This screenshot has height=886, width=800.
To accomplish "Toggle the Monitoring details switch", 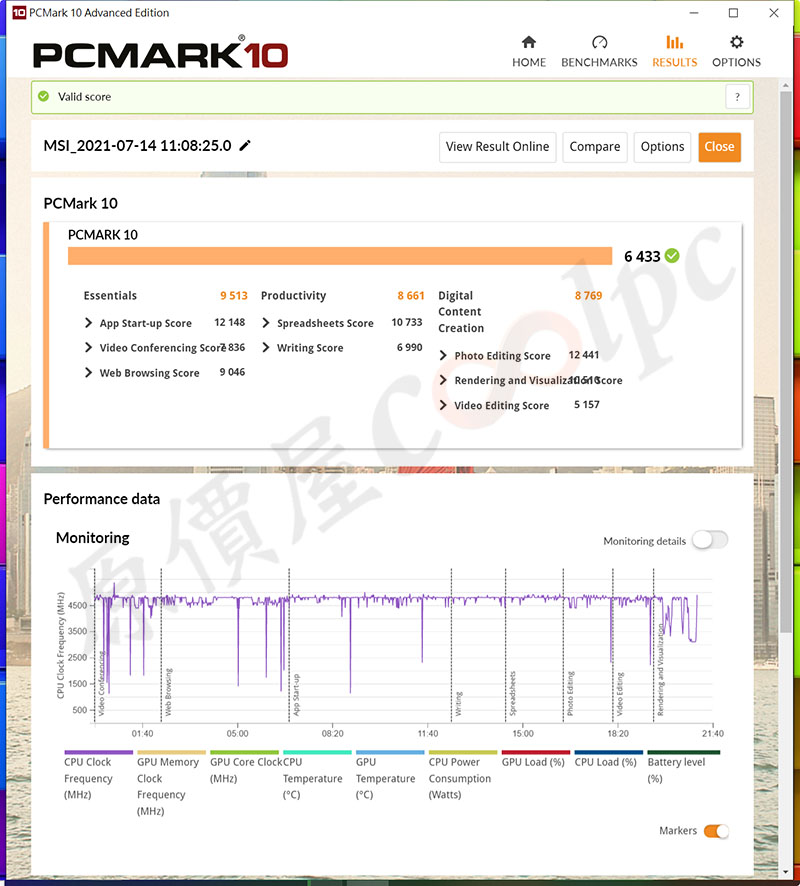I will pos(710,540).
